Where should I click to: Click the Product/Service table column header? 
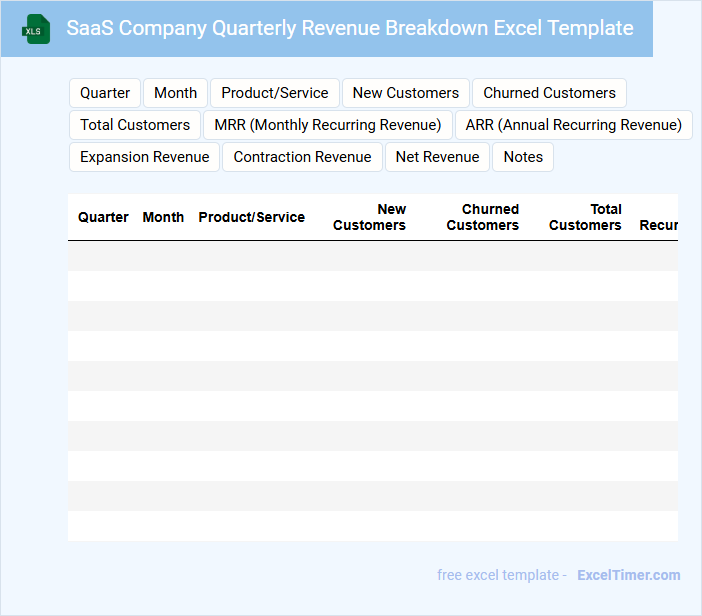(251, 217)
